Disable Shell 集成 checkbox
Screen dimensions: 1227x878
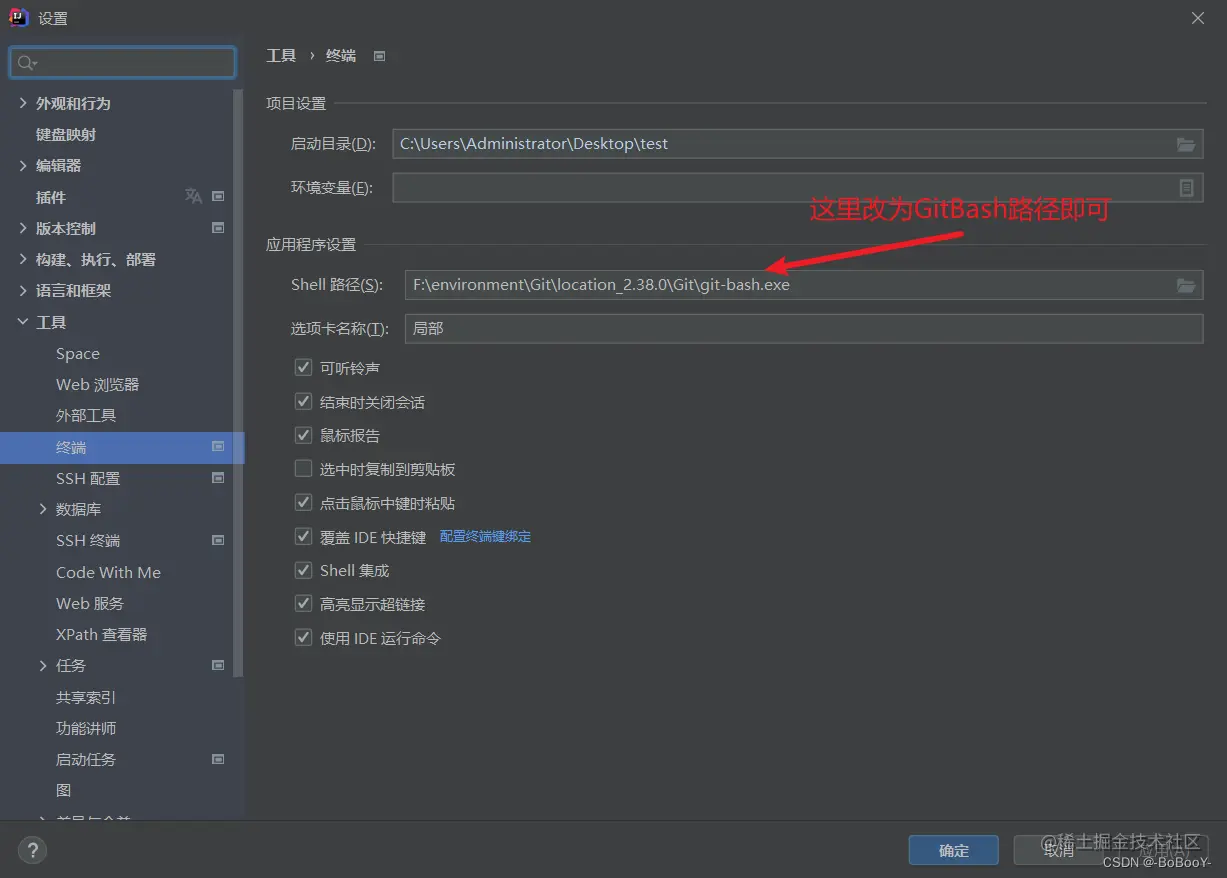(x=304, y=570)
